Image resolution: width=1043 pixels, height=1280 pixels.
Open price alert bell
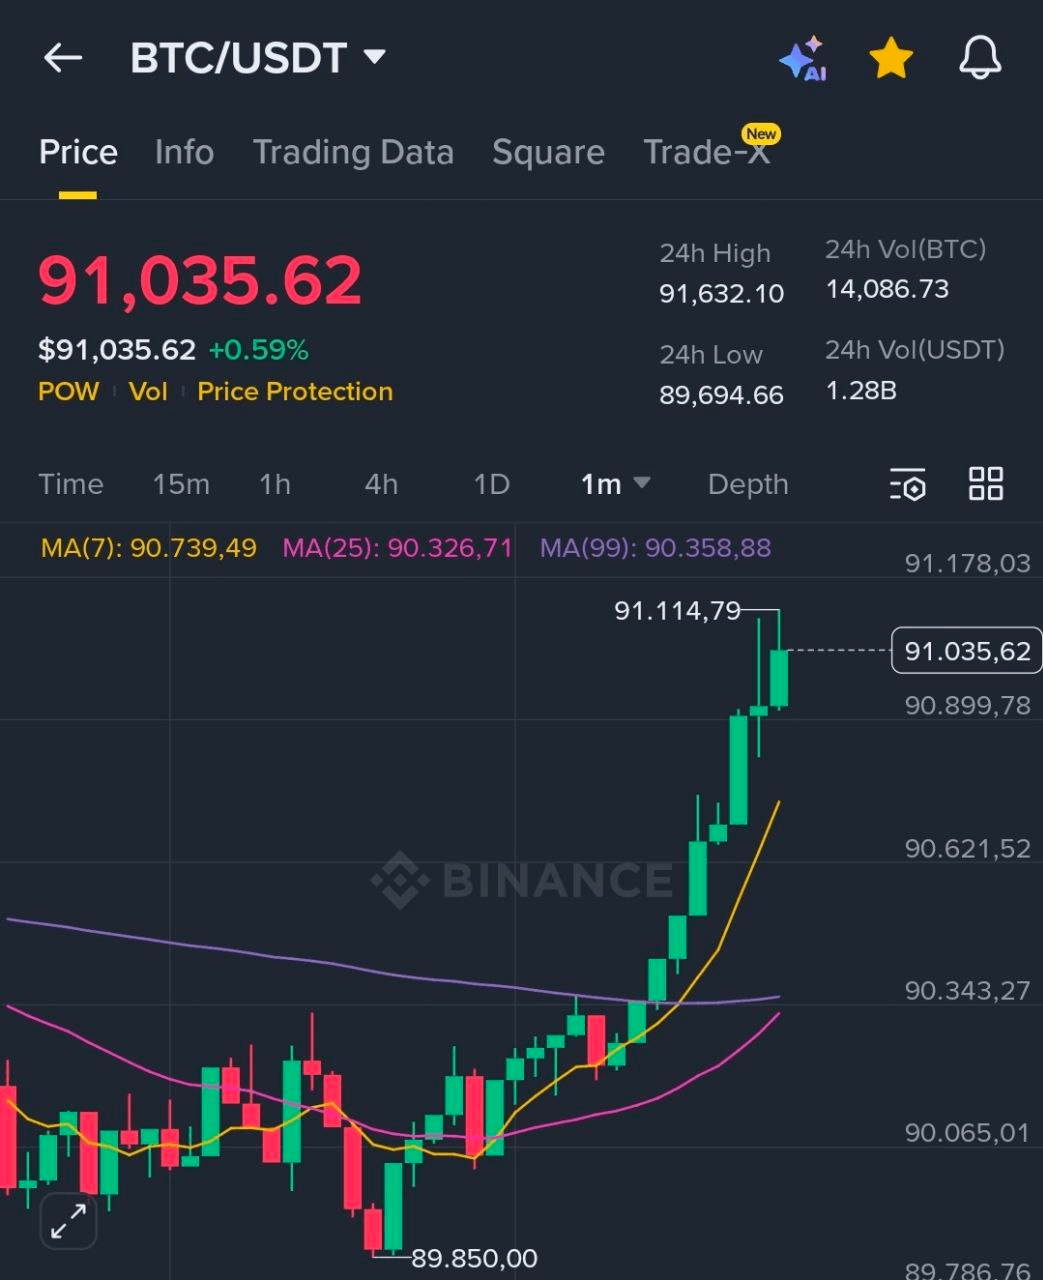pyautogui.click(x=979, y=58)
